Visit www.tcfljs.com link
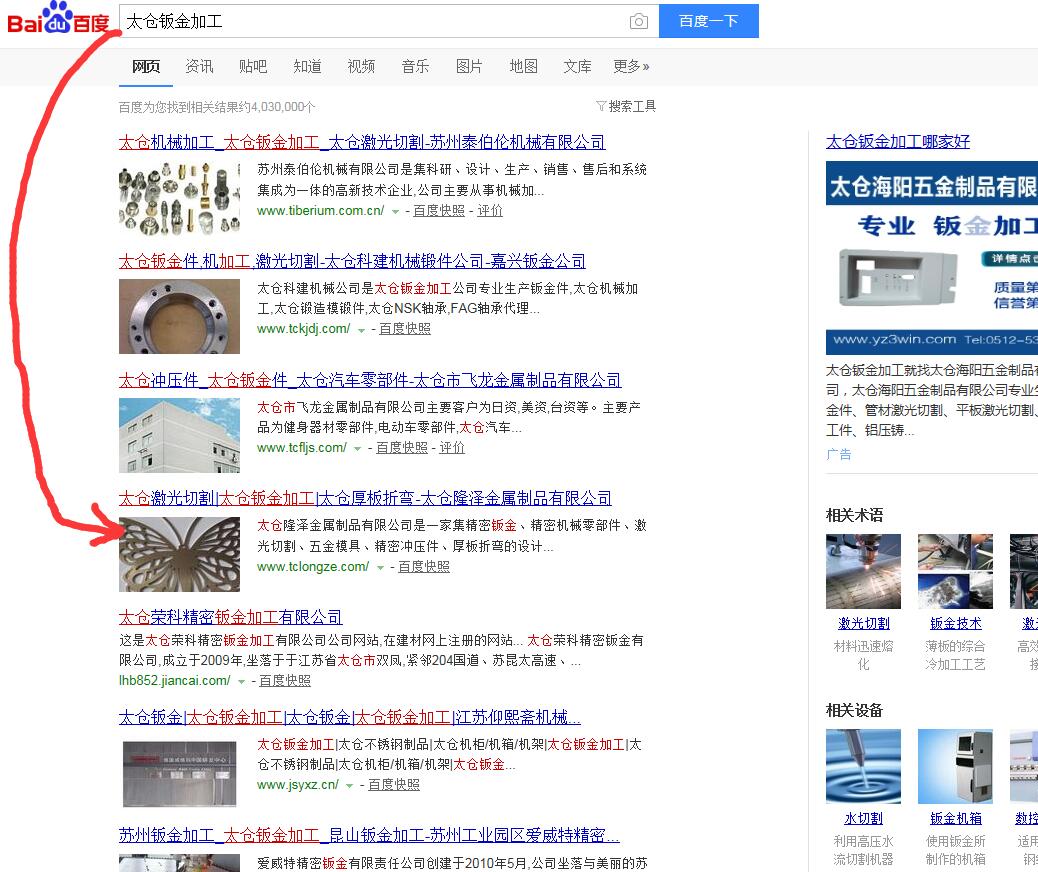The width and height of the screenshot is (1038, 872). (302, 448)
